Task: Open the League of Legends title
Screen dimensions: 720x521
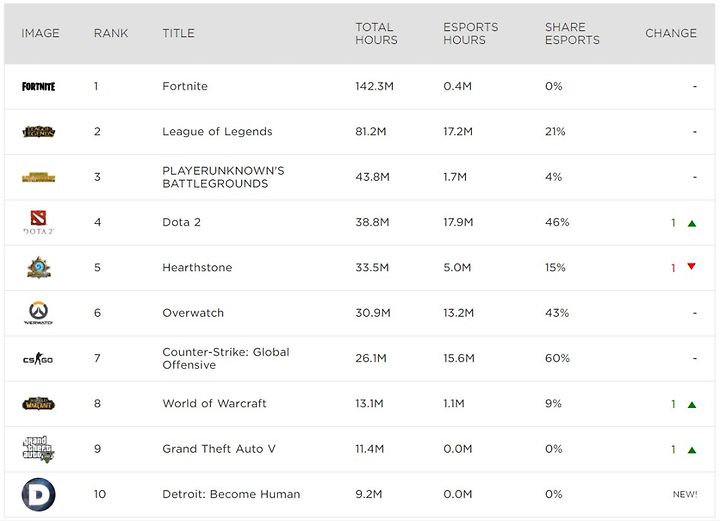Action: tap(217, 132)
